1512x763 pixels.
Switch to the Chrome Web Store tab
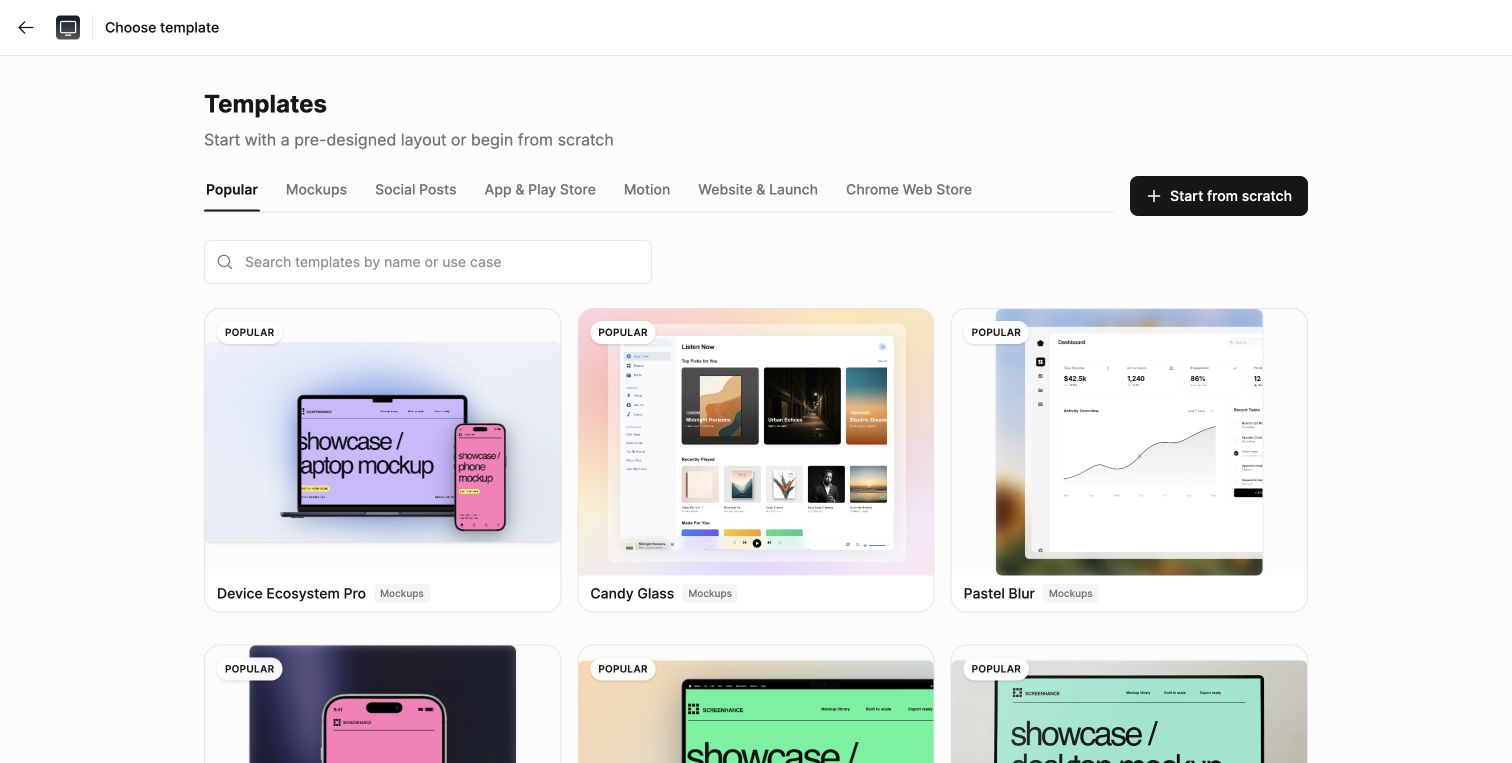(909, 190)
